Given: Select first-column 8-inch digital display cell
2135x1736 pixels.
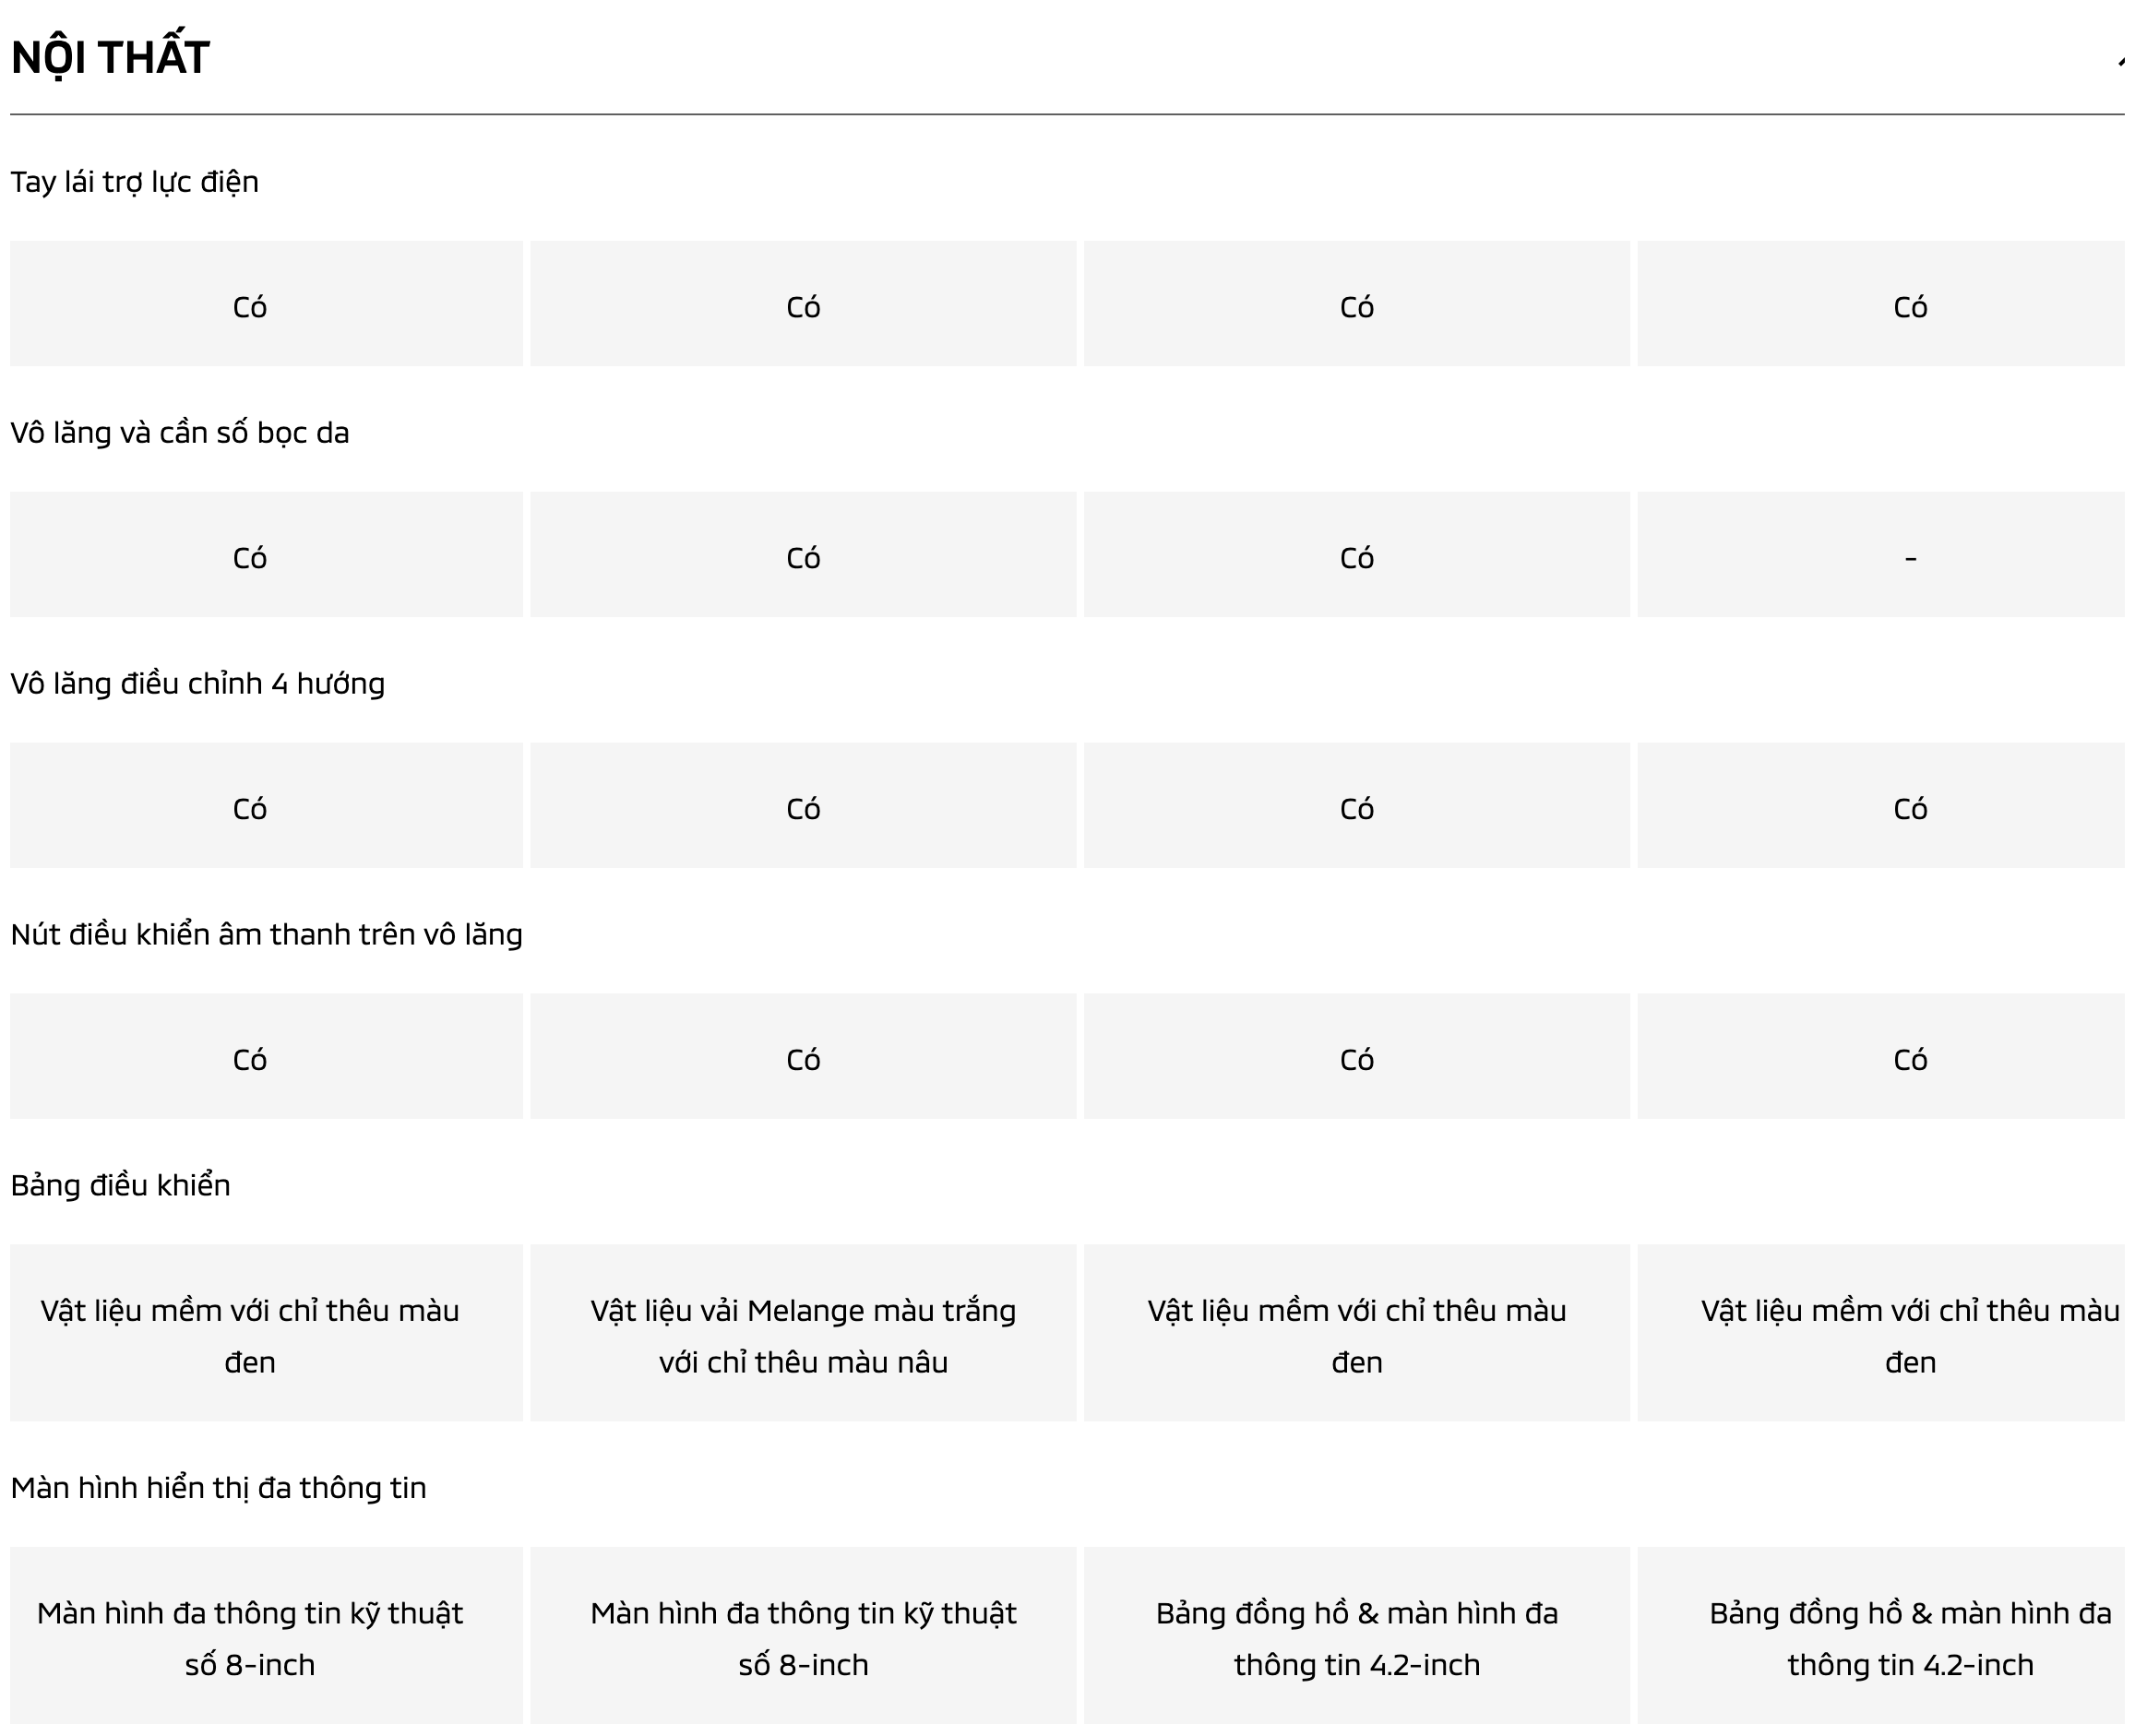Looking at the screenshot, I should click(250, 1638).
